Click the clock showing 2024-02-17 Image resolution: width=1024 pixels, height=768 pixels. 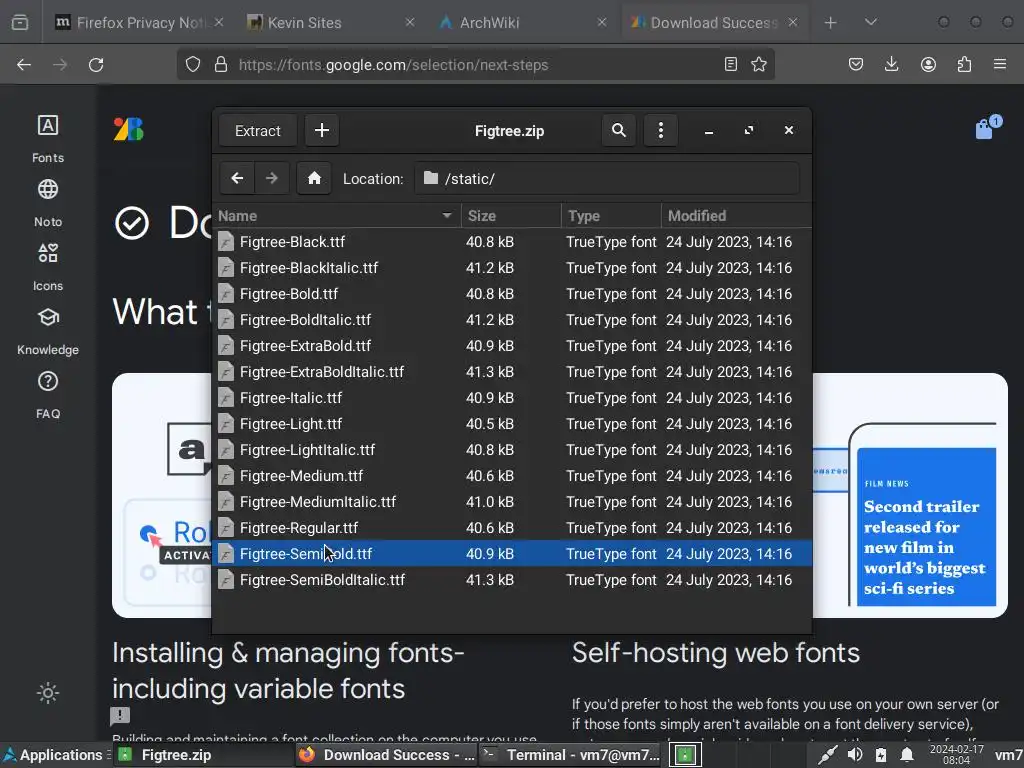tap(956, 755)
